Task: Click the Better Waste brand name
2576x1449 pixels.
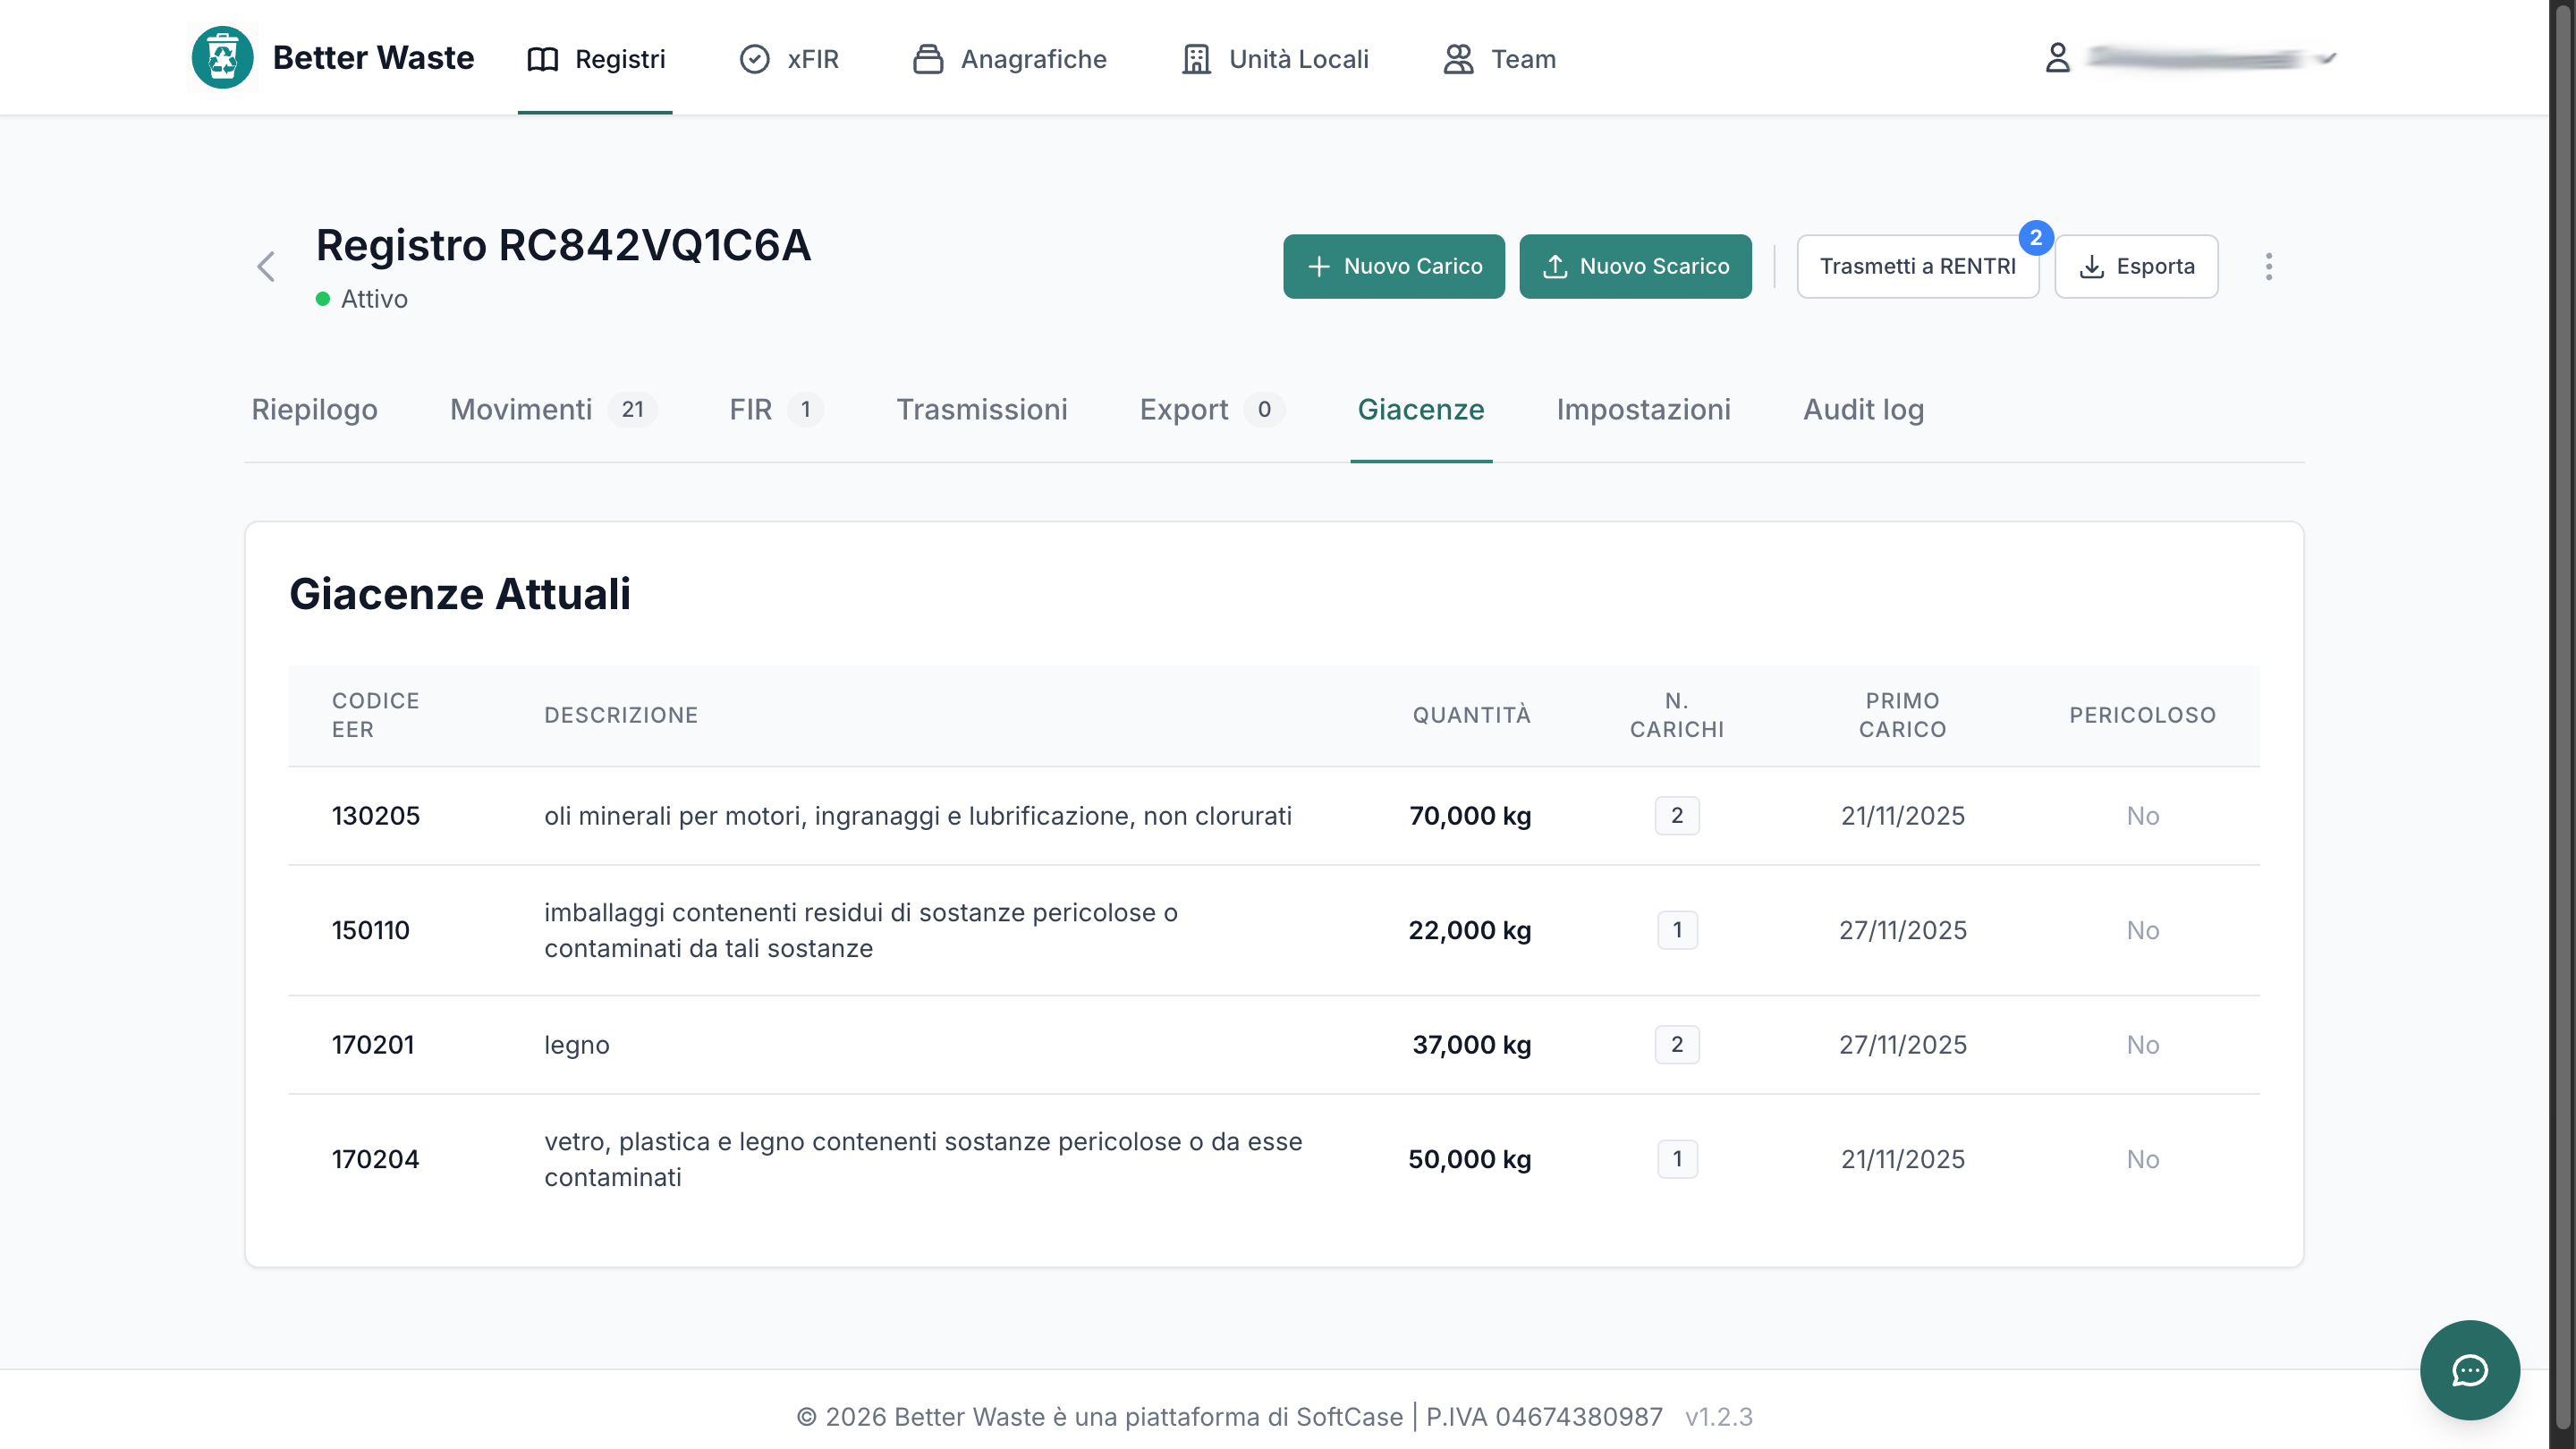Action: click(373, 58)
